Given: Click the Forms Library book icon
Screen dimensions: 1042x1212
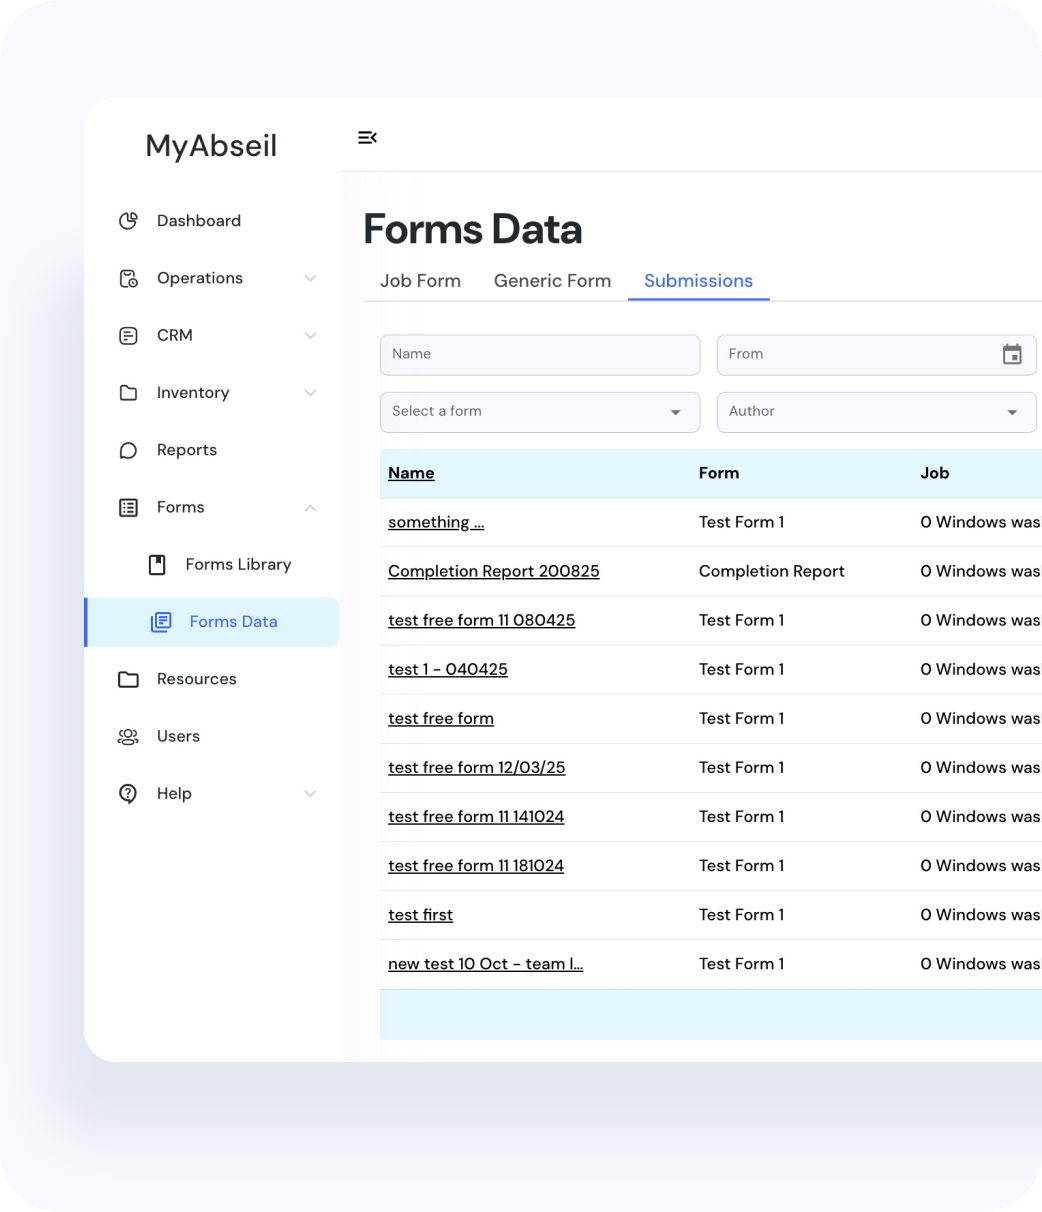Looking at the screenshot, I should pos(157,565).
